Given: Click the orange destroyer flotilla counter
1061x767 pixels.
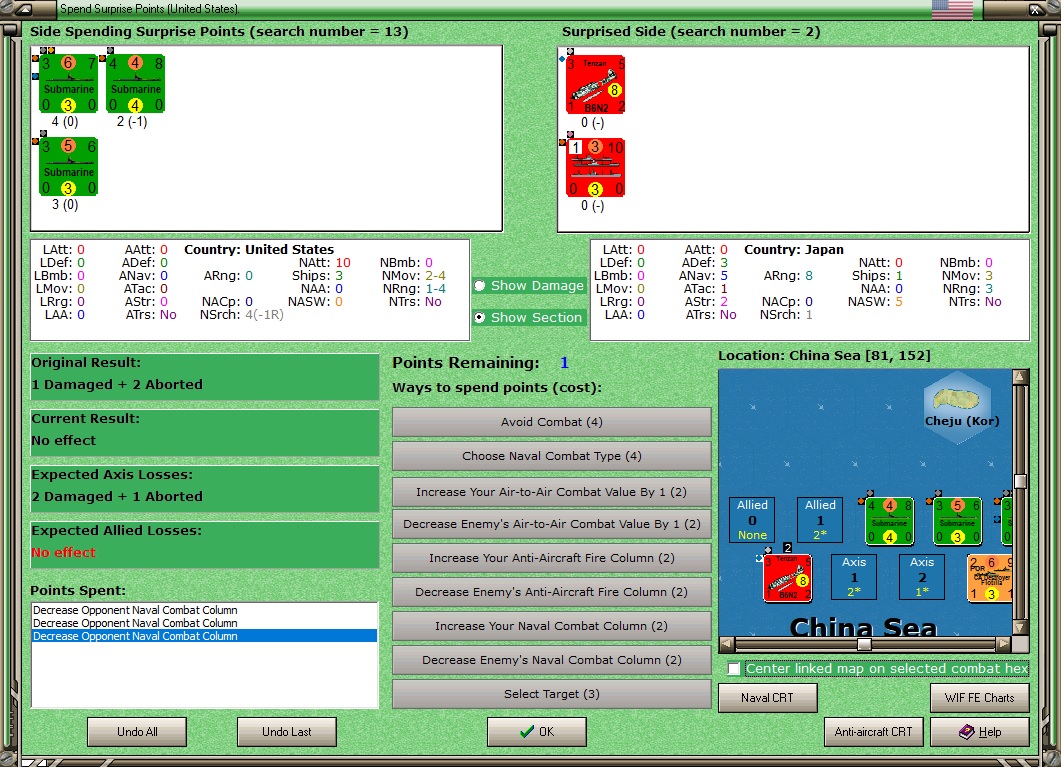Looking at the screenshot, I should tap(990, 578).
